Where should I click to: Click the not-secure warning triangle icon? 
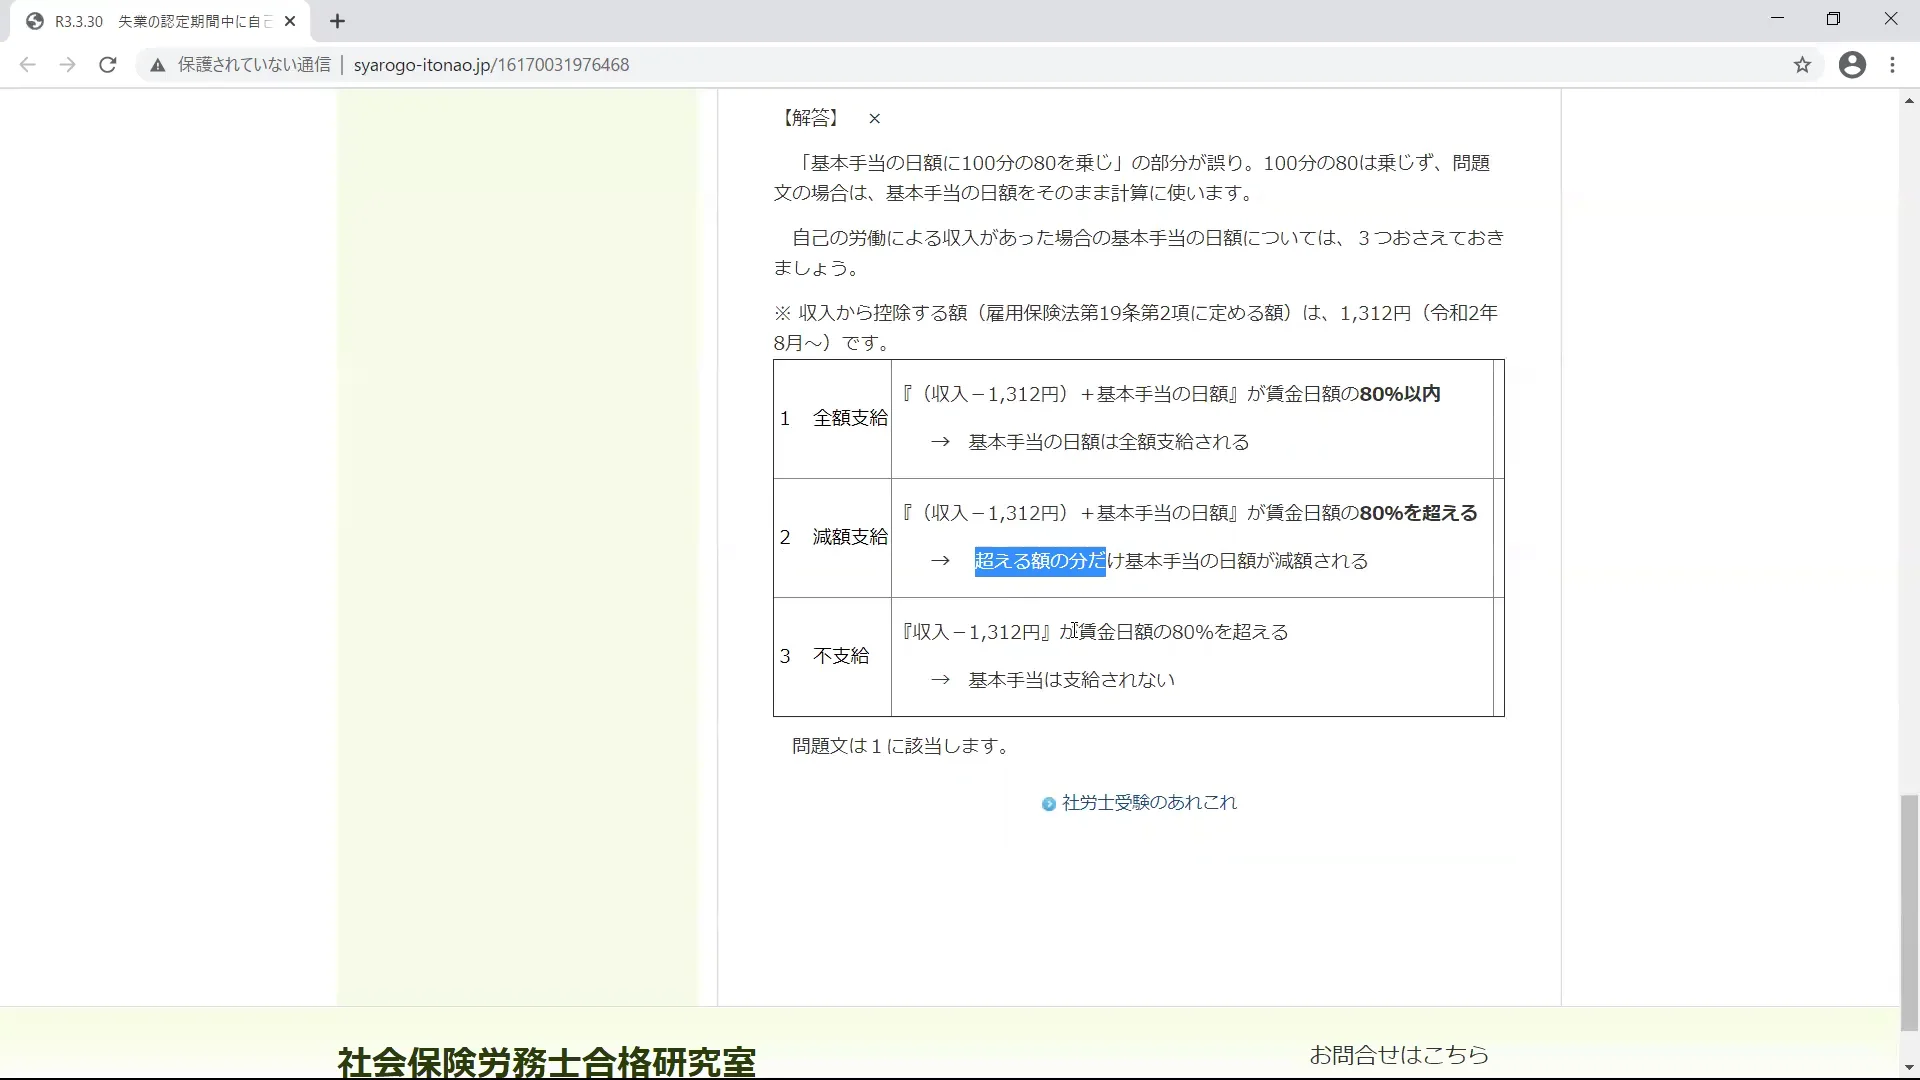point(157,65)
